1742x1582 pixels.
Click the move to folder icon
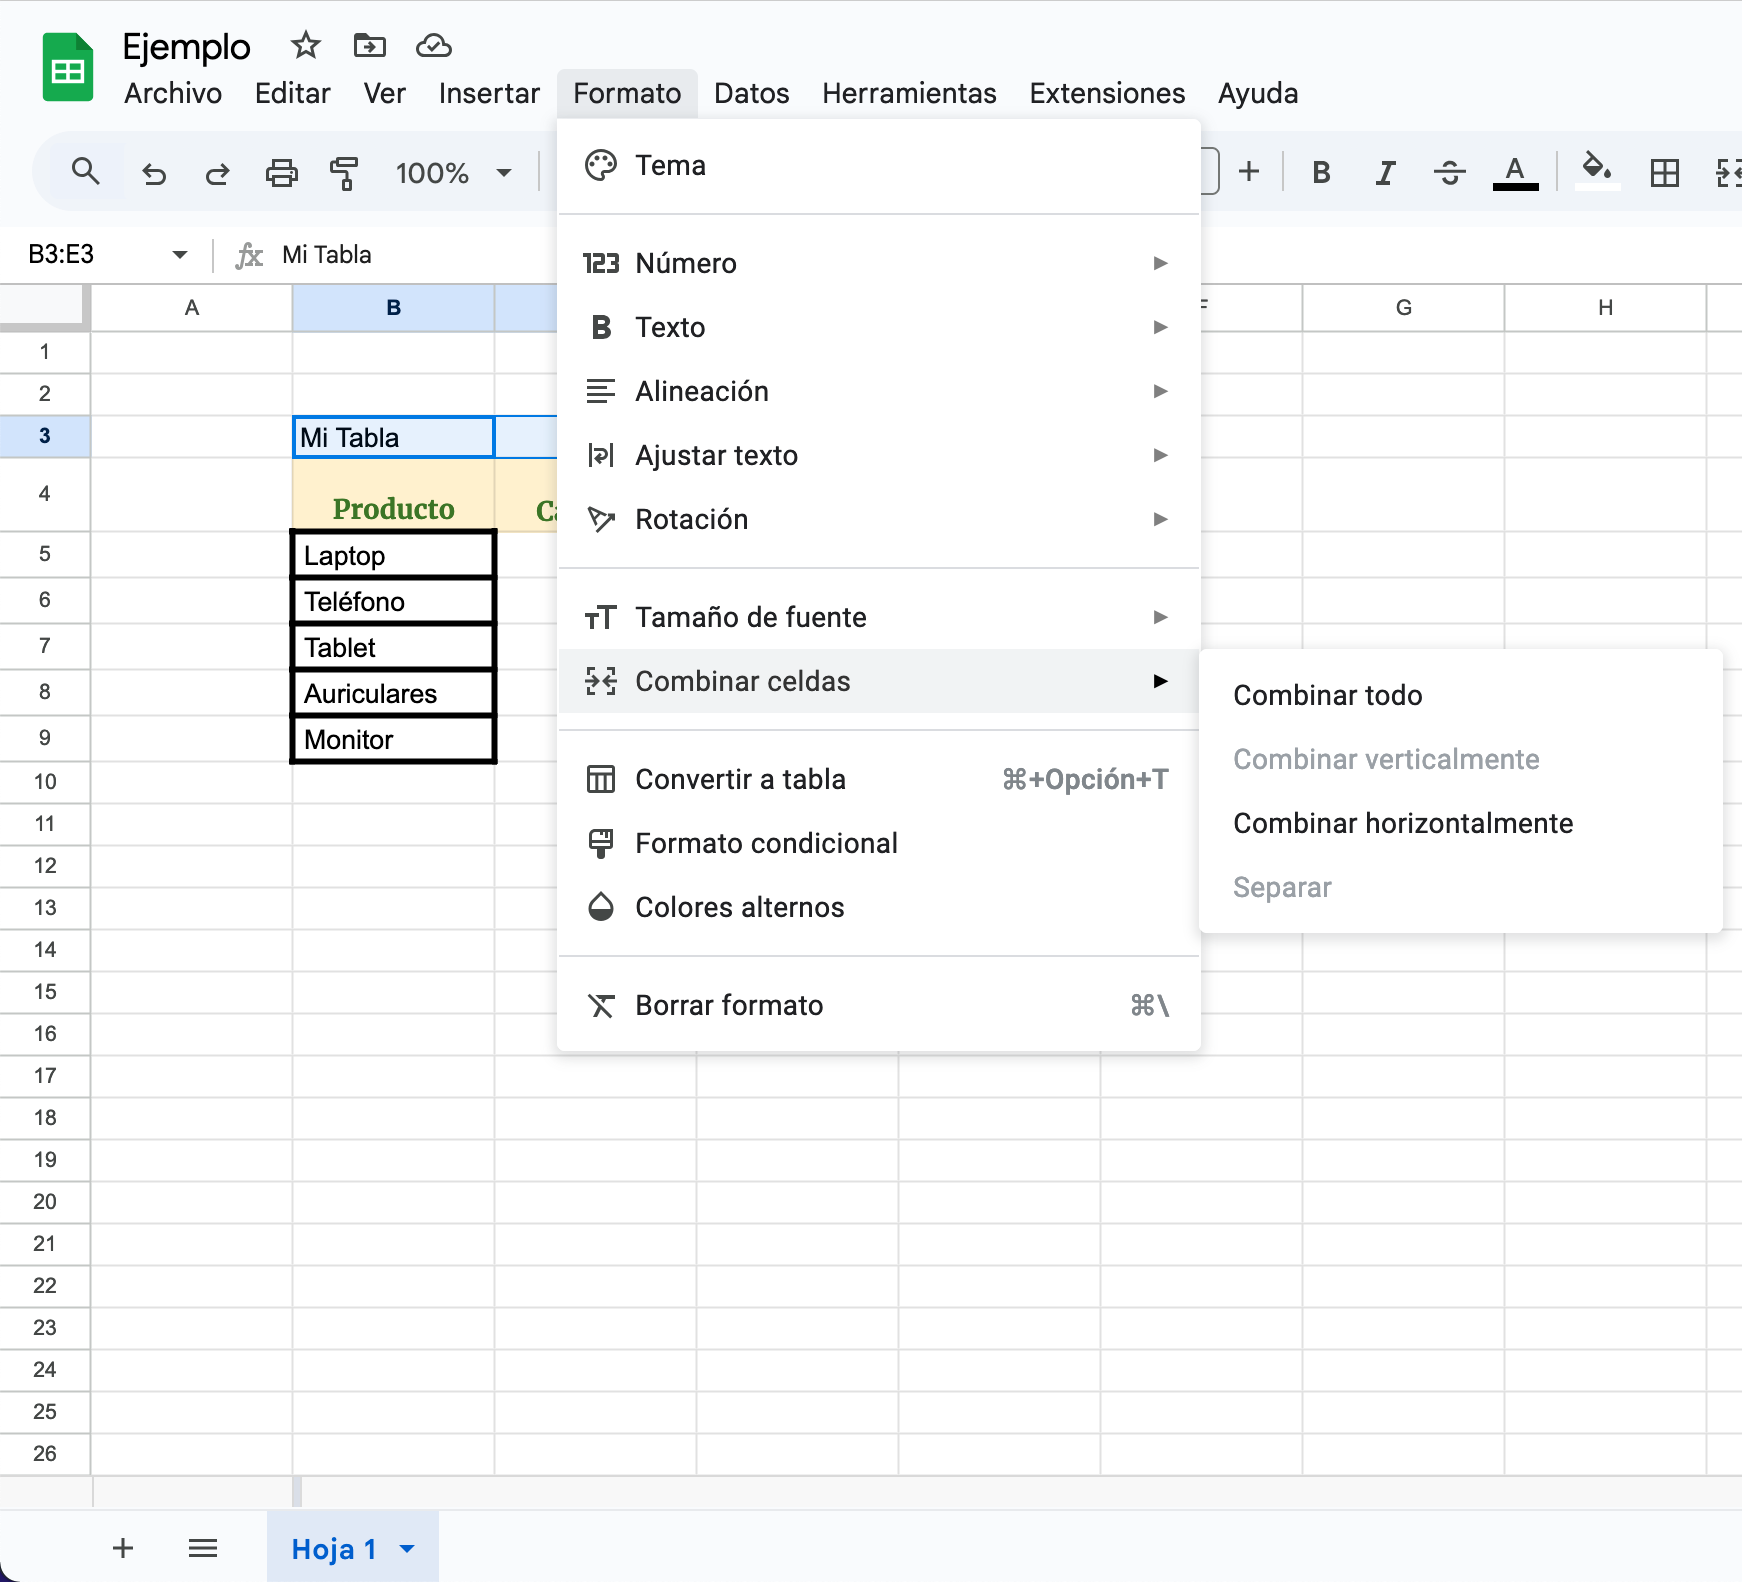point(369,46)
